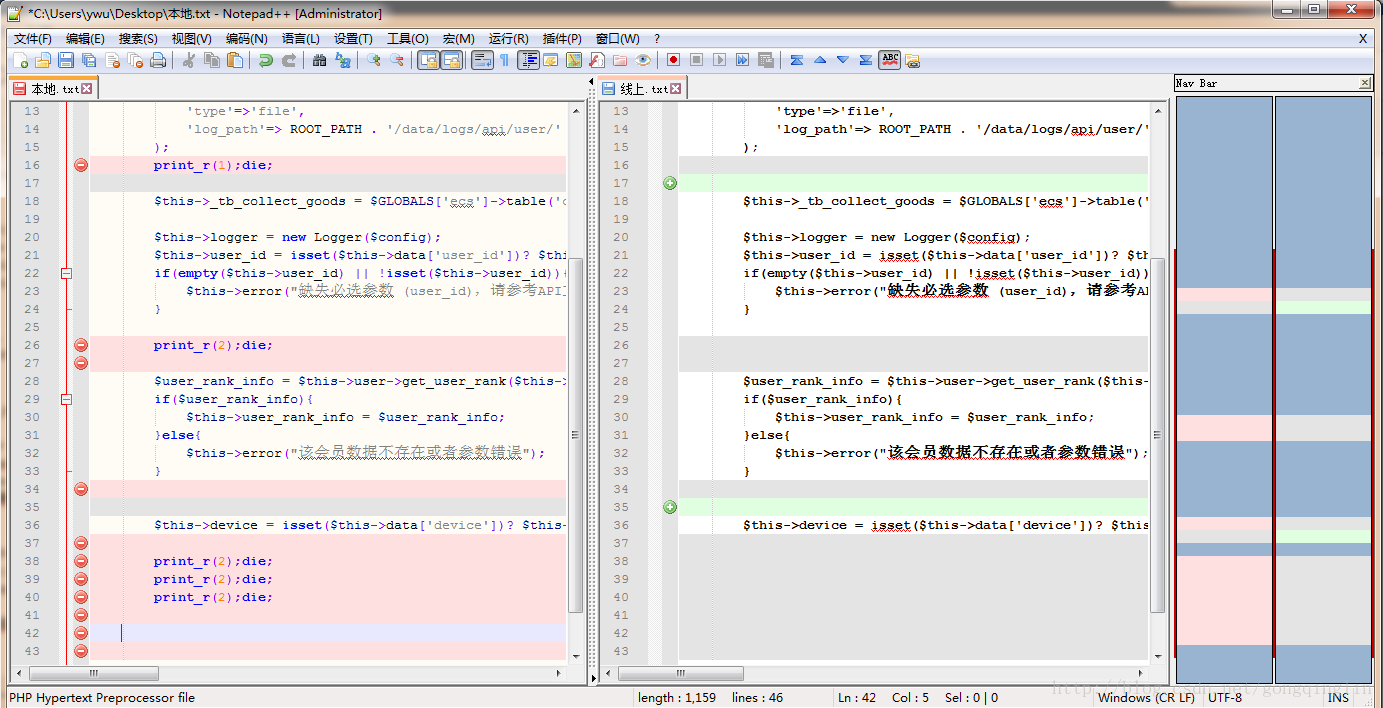This screenshot has width=1383, height=708.
Task: Save the current file via toolbar
Action: (66, 60)
